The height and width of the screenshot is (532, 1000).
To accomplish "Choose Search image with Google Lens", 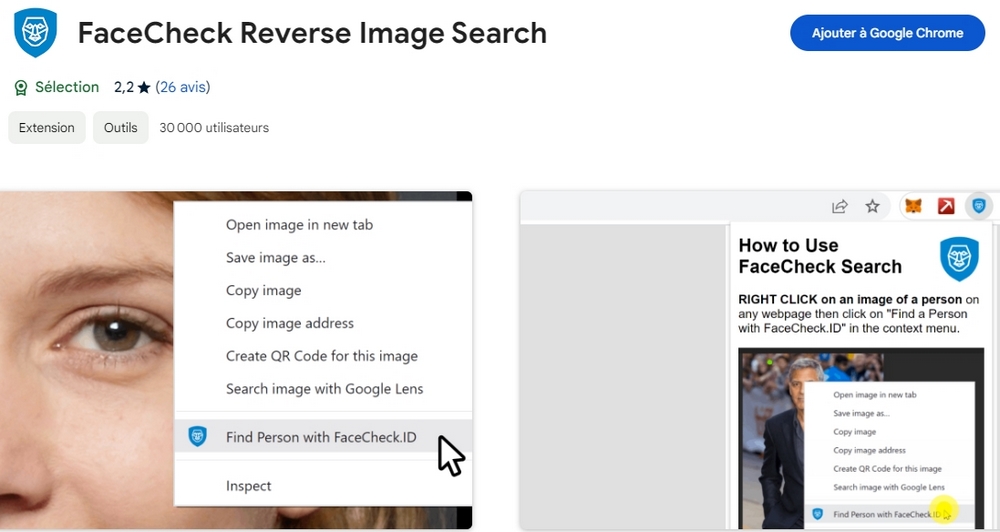I will click(324, 389).
